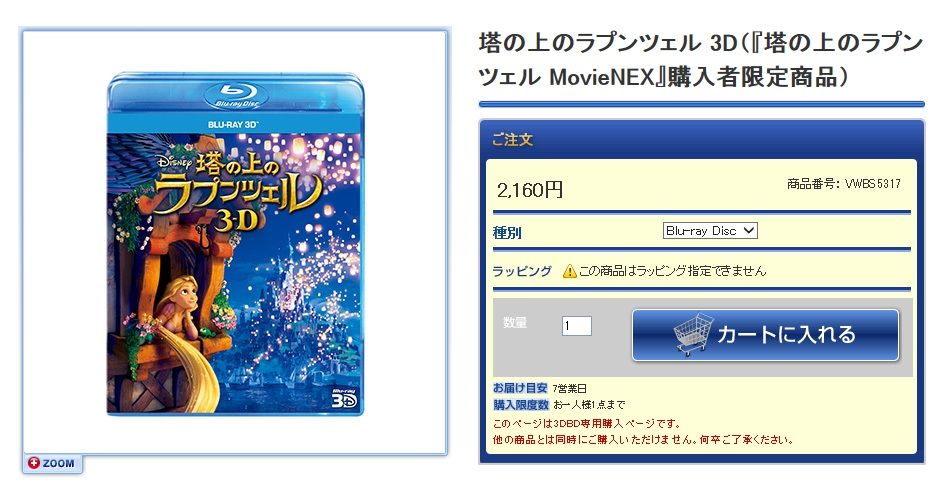
Task: Click the product title heading text
Action: click(x=701, y=60)
